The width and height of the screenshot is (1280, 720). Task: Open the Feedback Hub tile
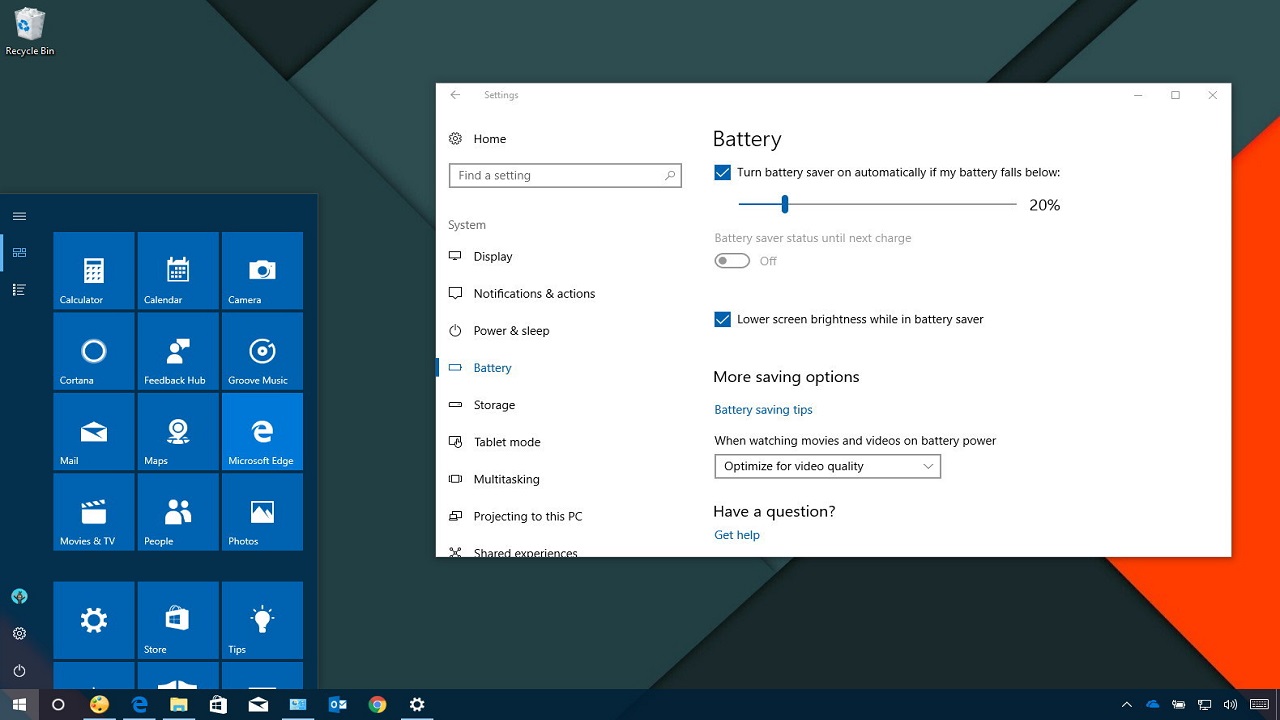click(x=178, y=351)
